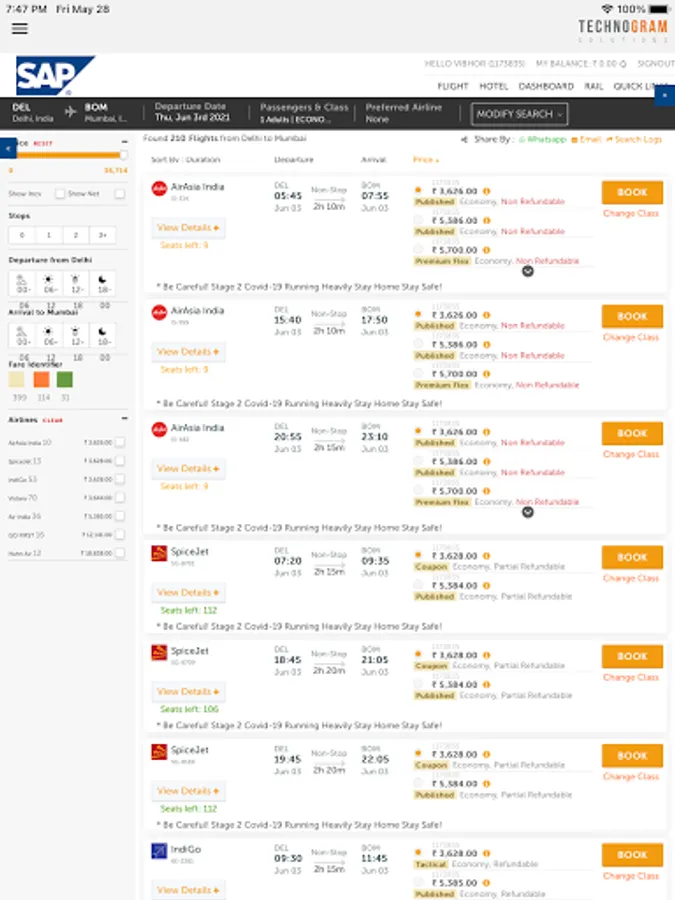This screenshot has width=675, height=900.
Task: Click info icon next to ₹3,628.00 on SpiceJet 07:20
Action: click(487, 556)
